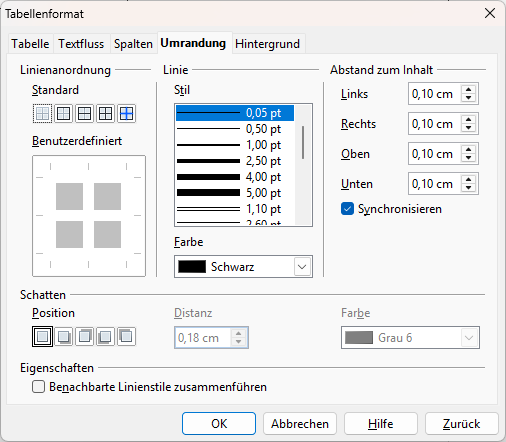Increase the Unten spacing value
This screenshot has height=442, width=506.
(x=469, y=179)
